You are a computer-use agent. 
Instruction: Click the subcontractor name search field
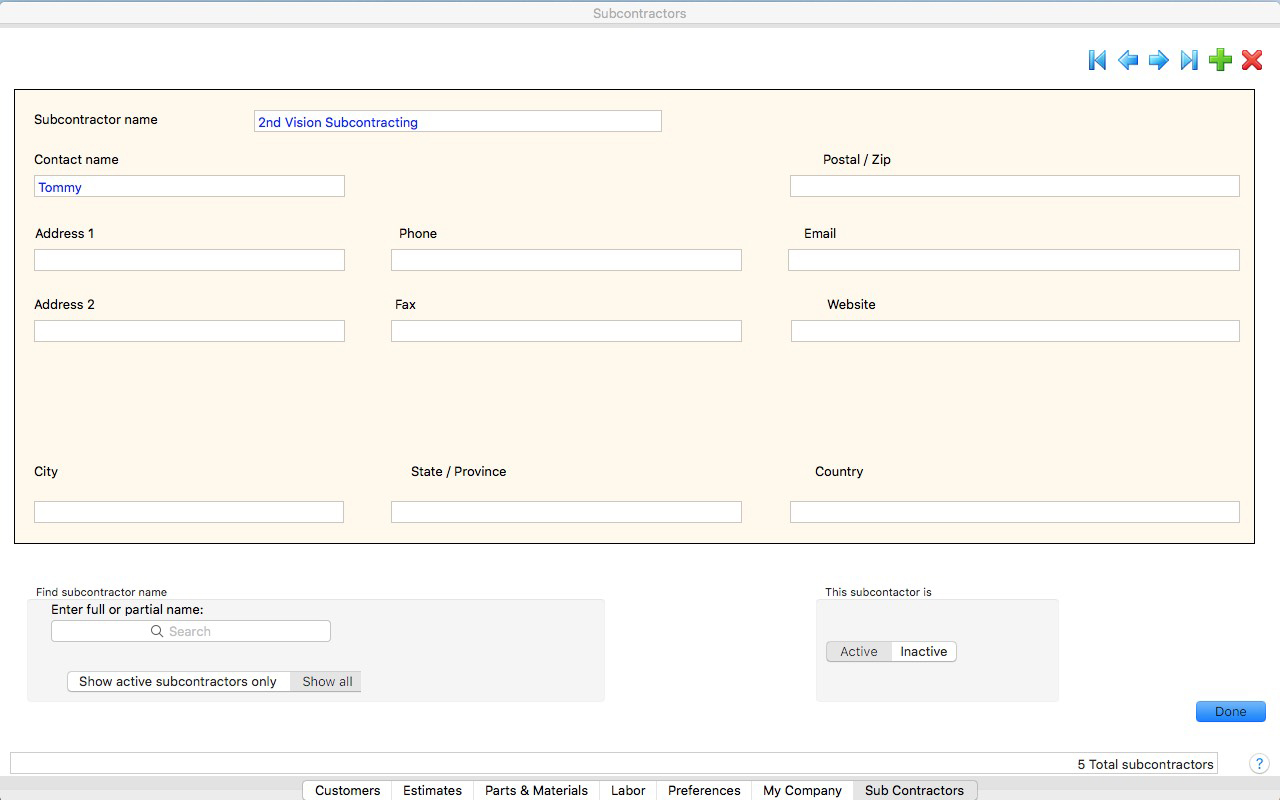[190, 631]
